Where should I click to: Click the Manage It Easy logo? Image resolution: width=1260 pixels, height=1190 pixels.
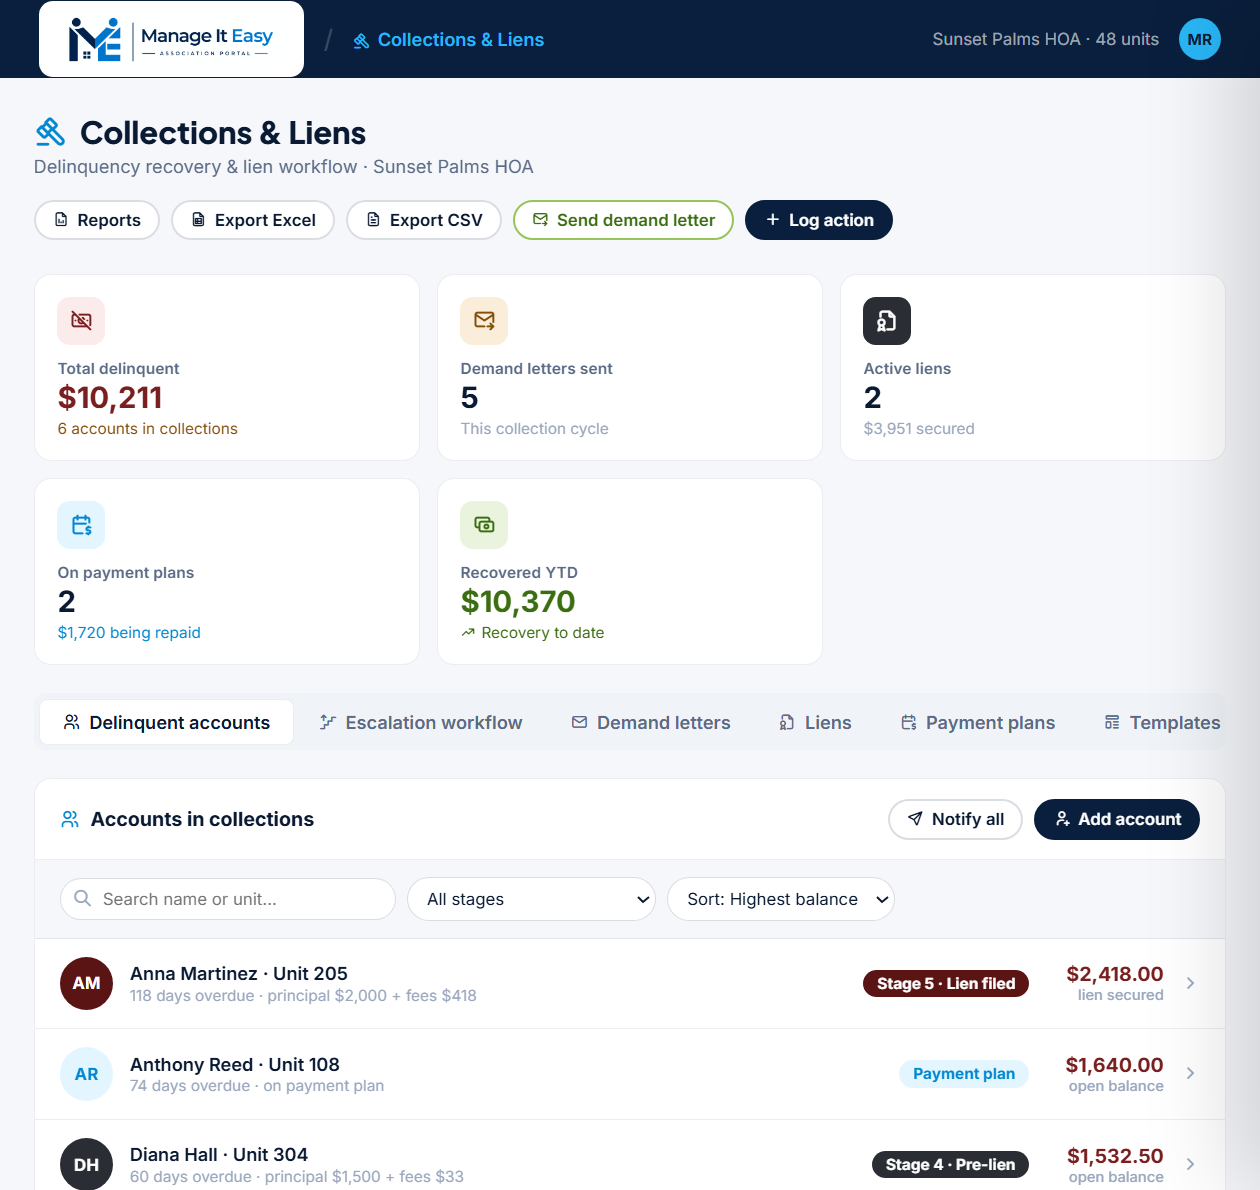coord(171,39)
